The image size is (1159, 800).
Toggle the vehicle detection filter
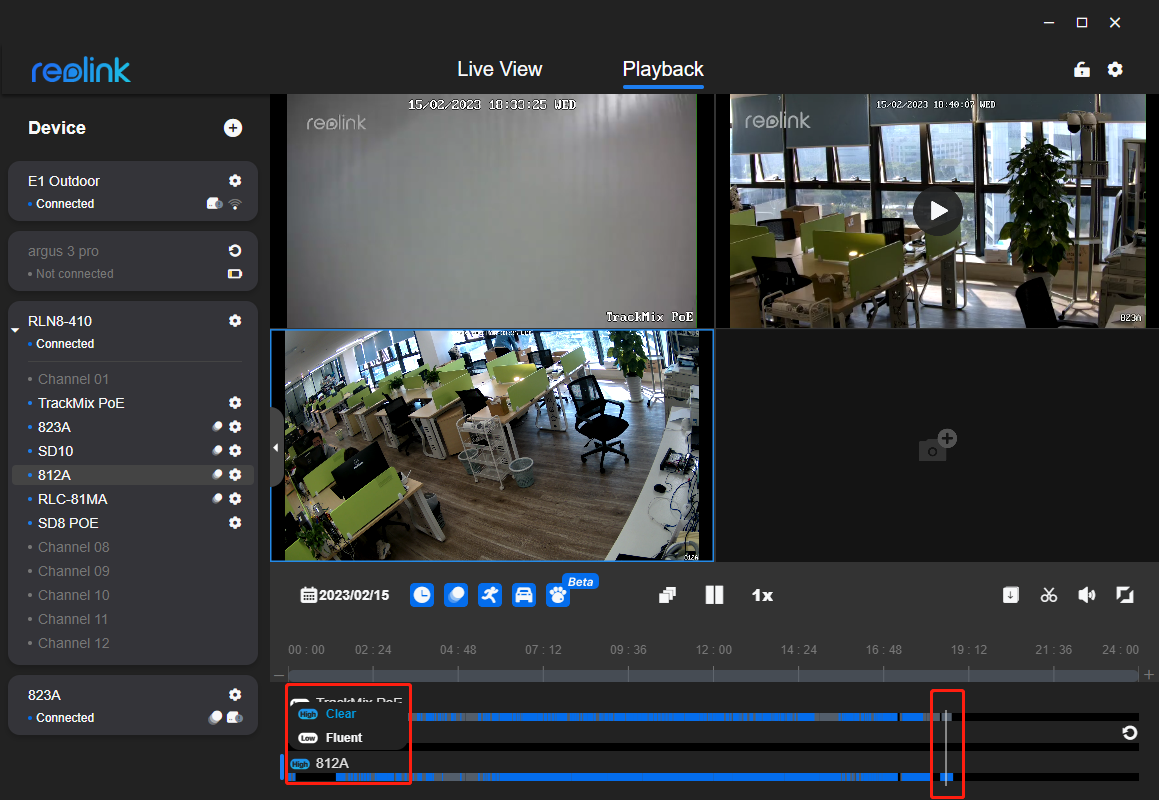pyautogui.click(x=524, y=595)
